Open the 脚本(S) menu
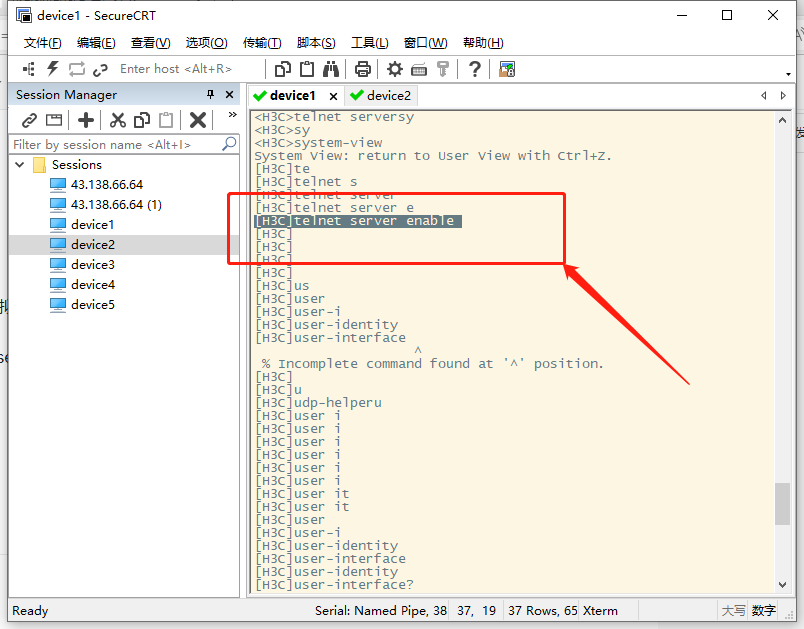 (x=316, y=43)
